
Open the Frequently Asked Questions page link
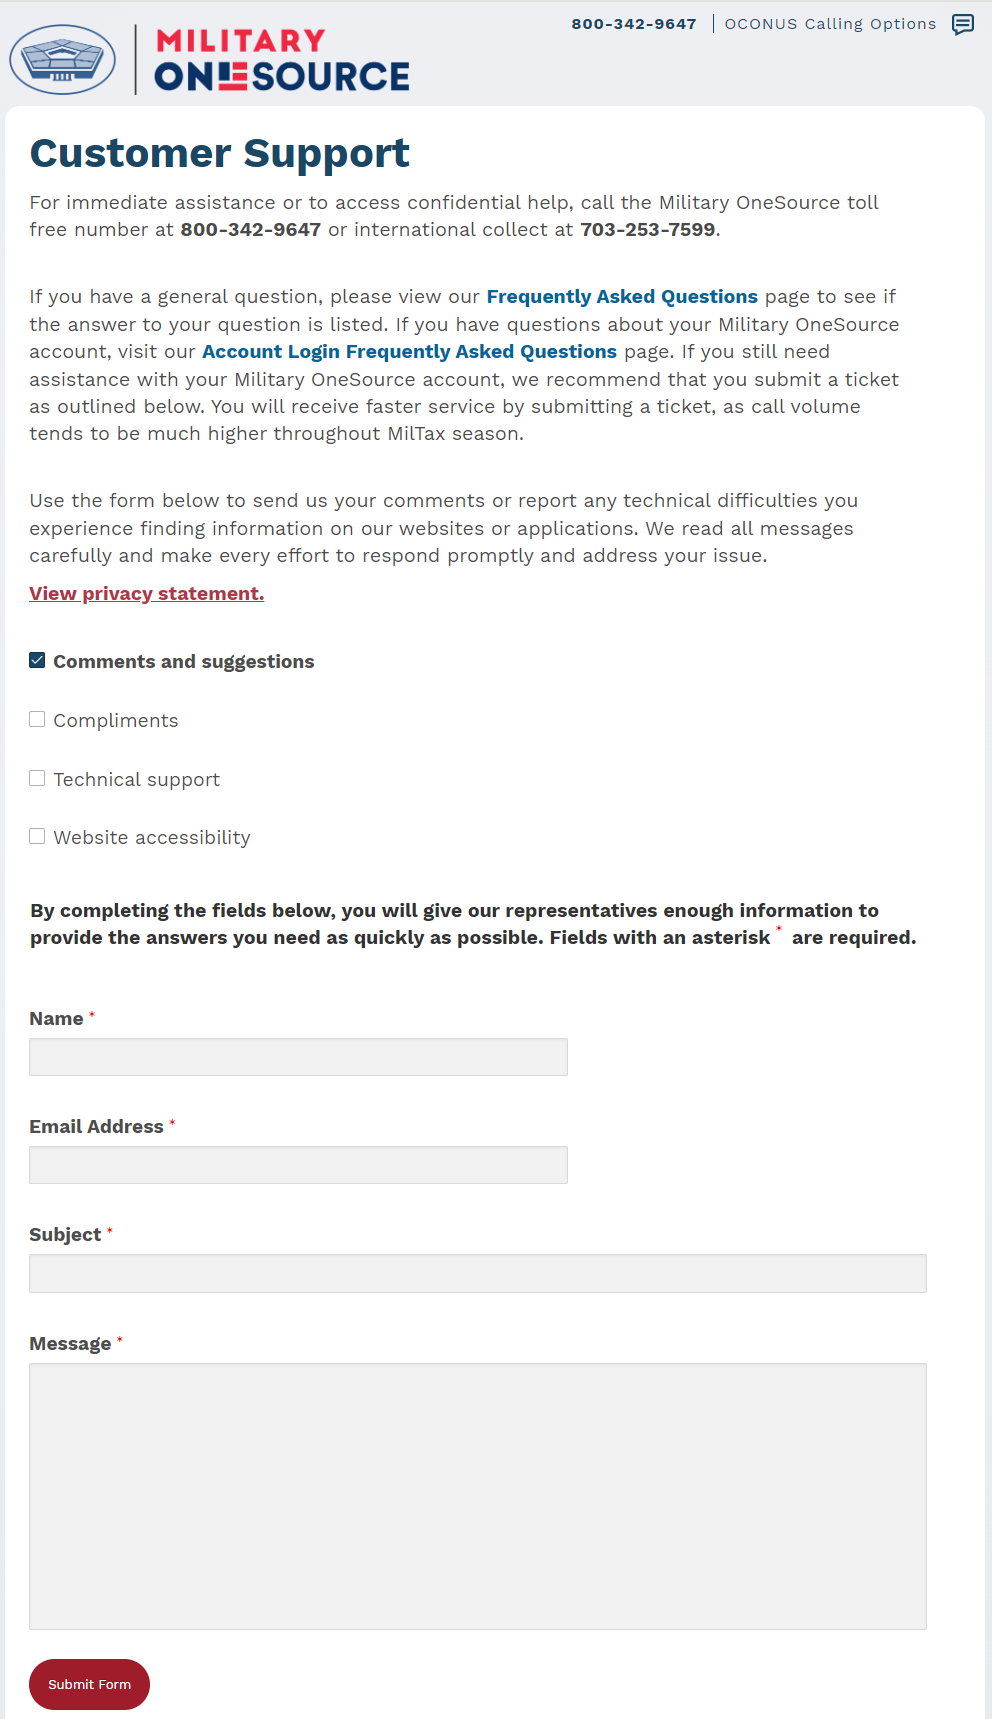(x=622, y=297)
